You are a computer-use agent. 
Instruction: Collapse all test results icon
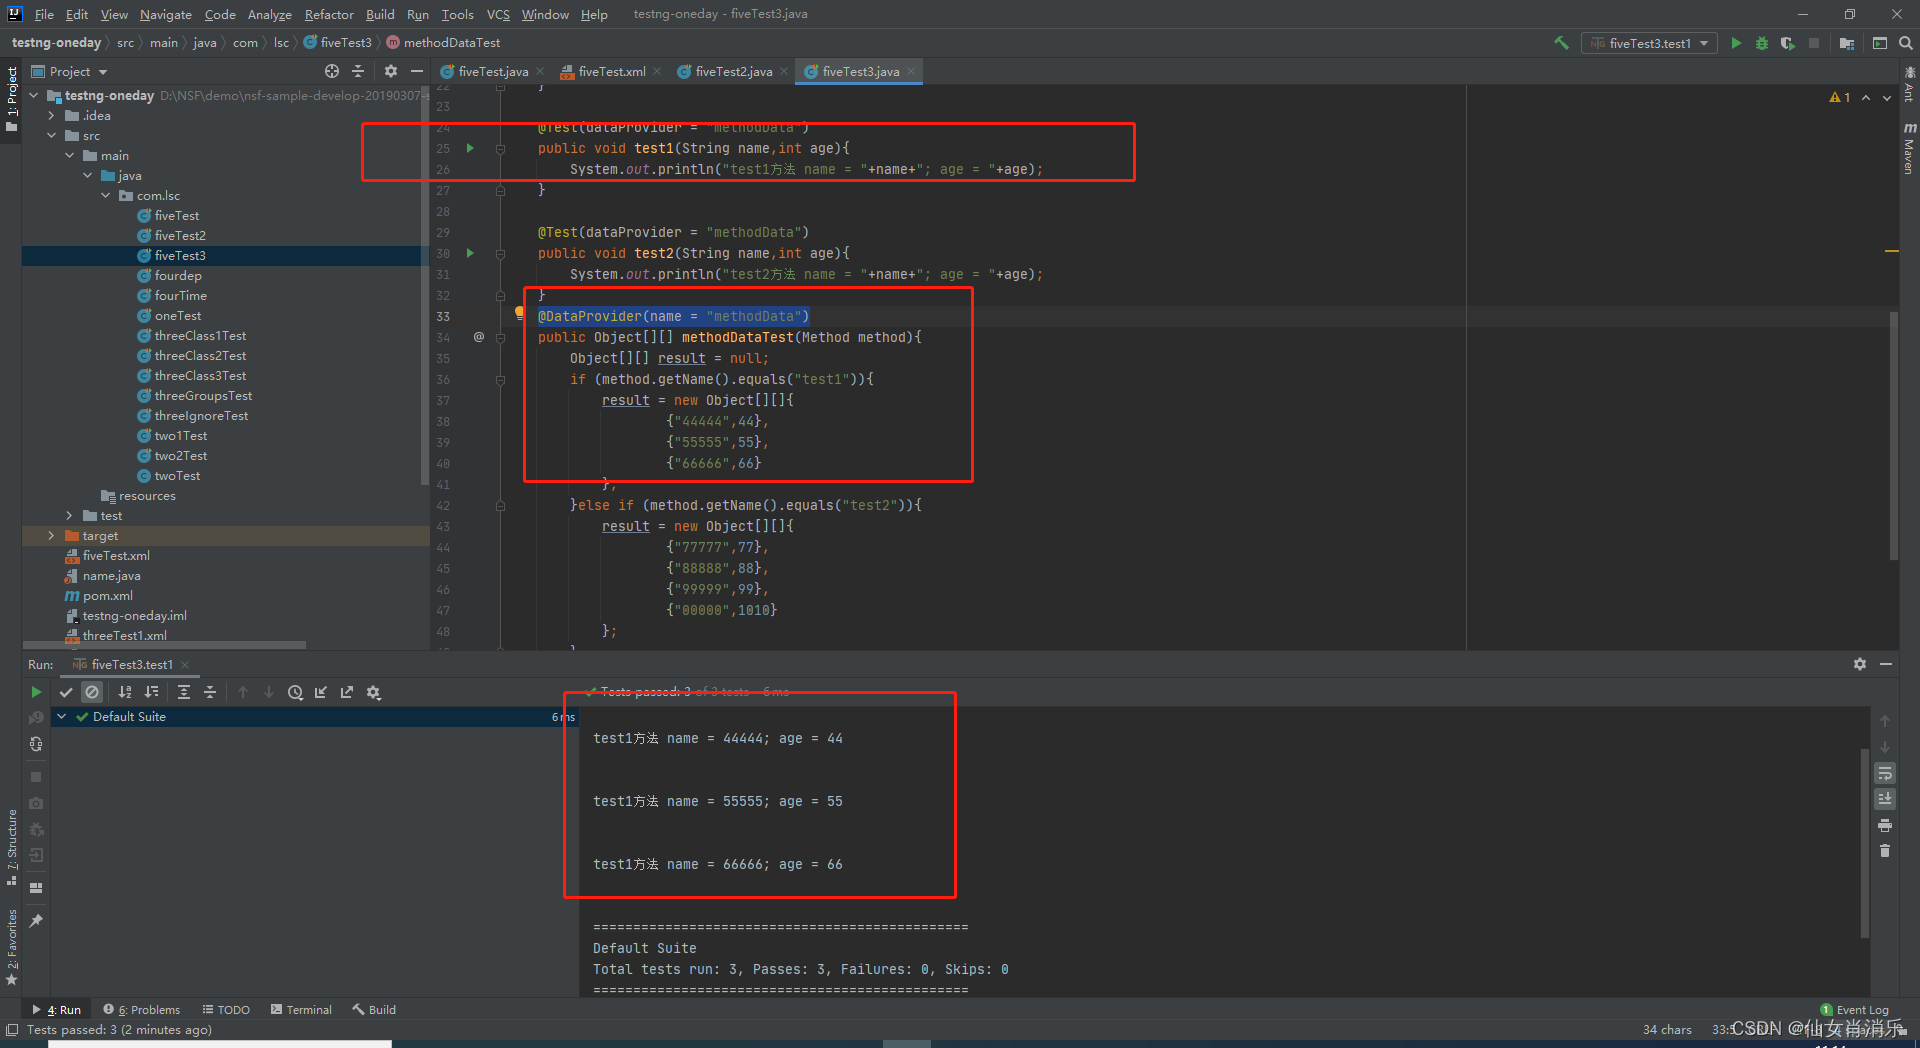(210, 692)
